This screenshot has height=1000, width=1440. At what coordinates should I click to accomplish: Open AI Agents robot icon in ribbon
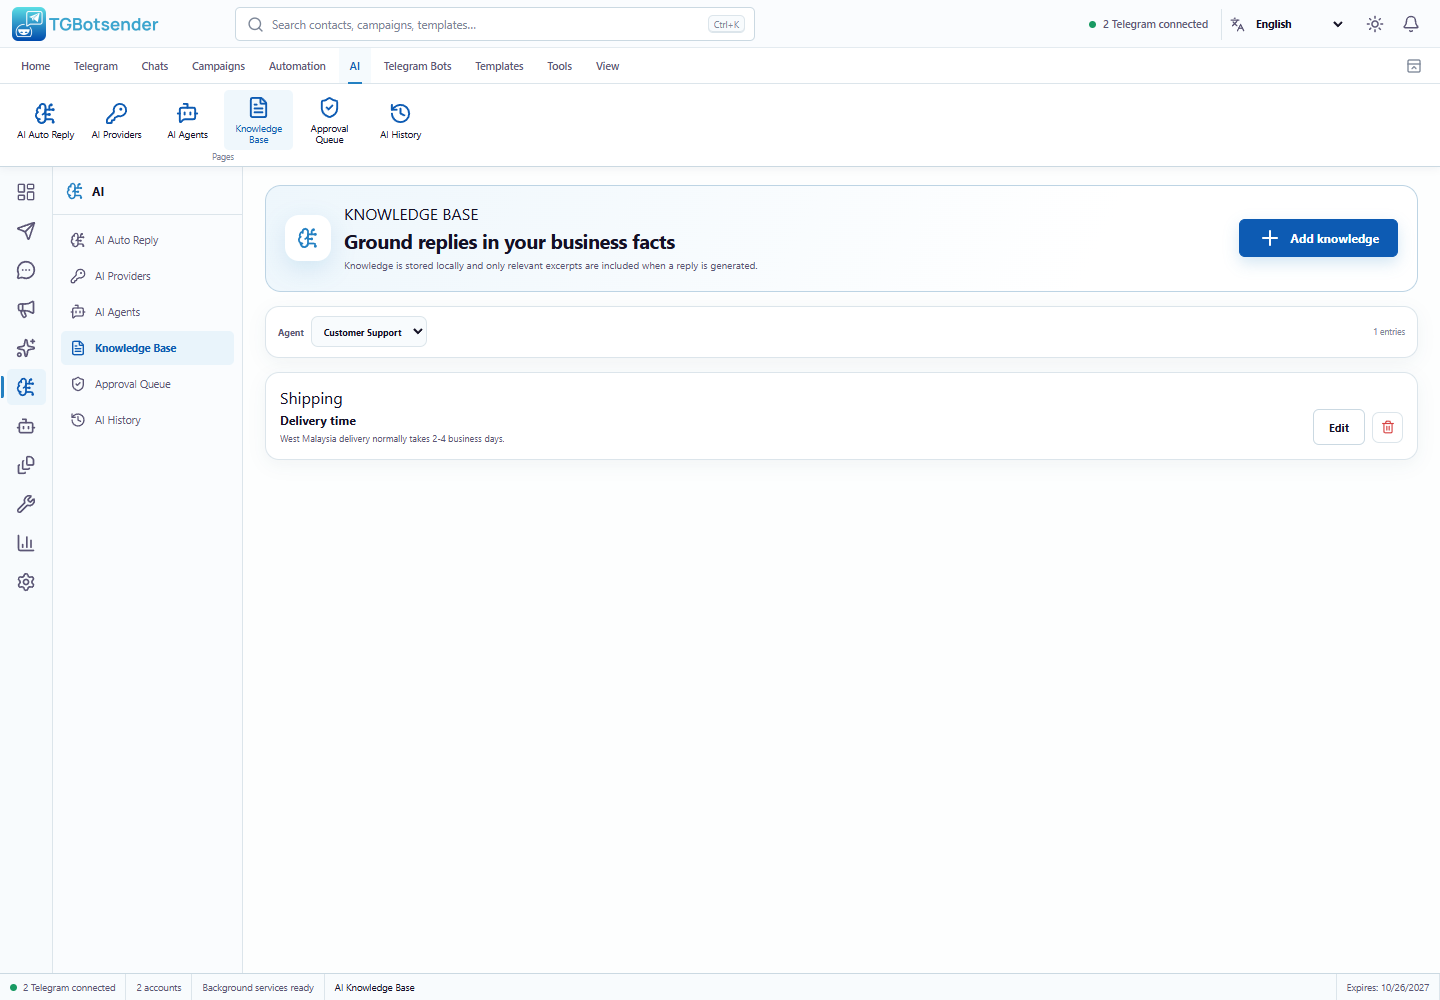(x=187, y=120)
